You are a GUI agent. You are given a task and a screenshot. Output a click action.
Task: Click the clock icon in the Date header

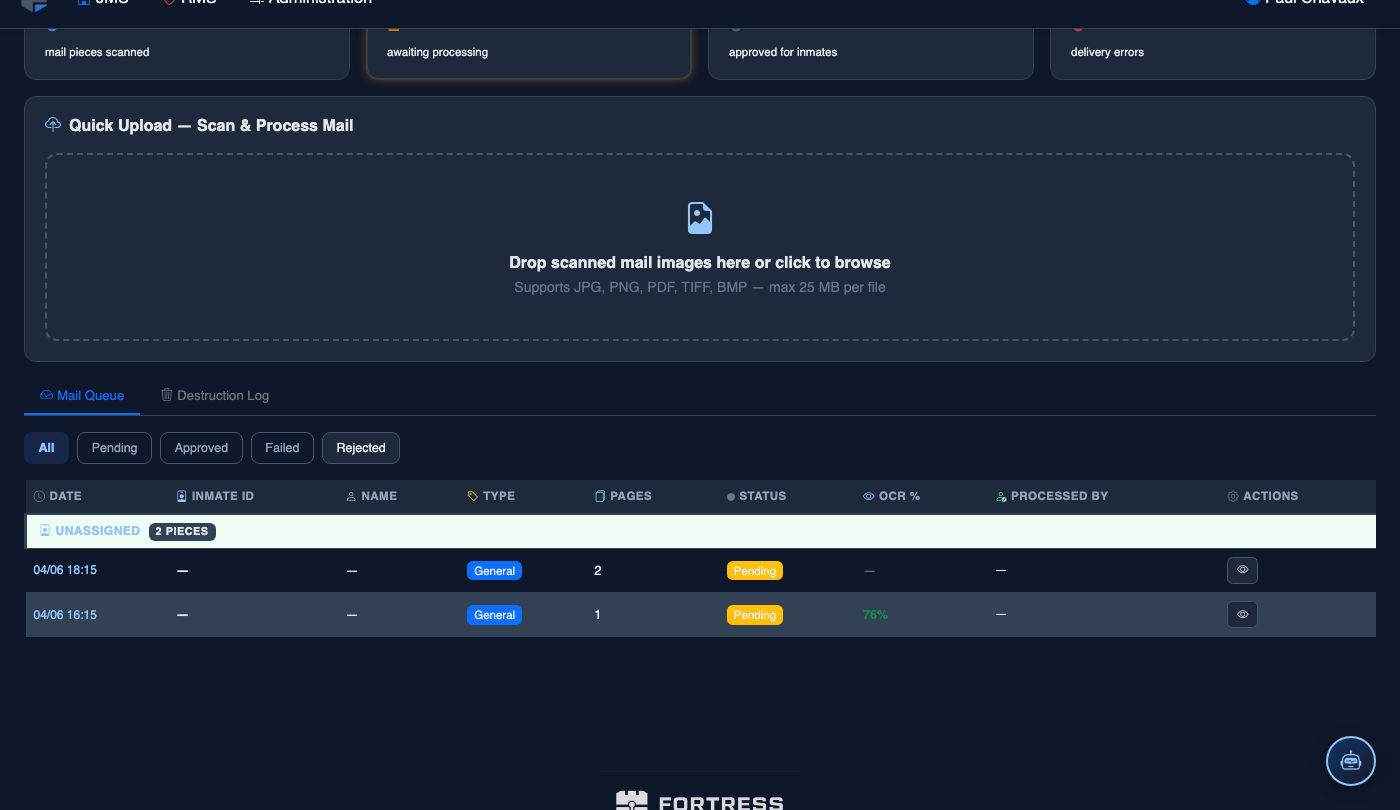pyautogui.click(x=39, y=496)
